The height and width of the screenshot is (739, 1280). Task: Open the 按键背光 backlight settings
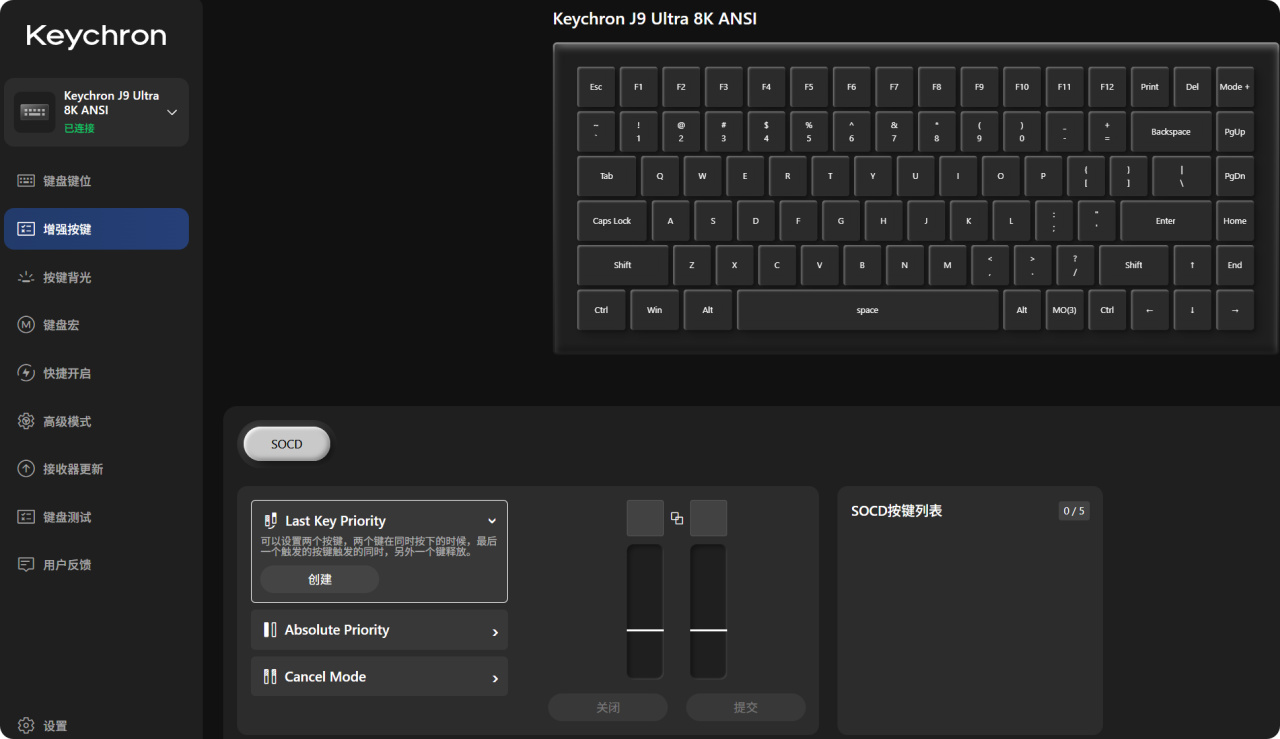pos(96,277)
